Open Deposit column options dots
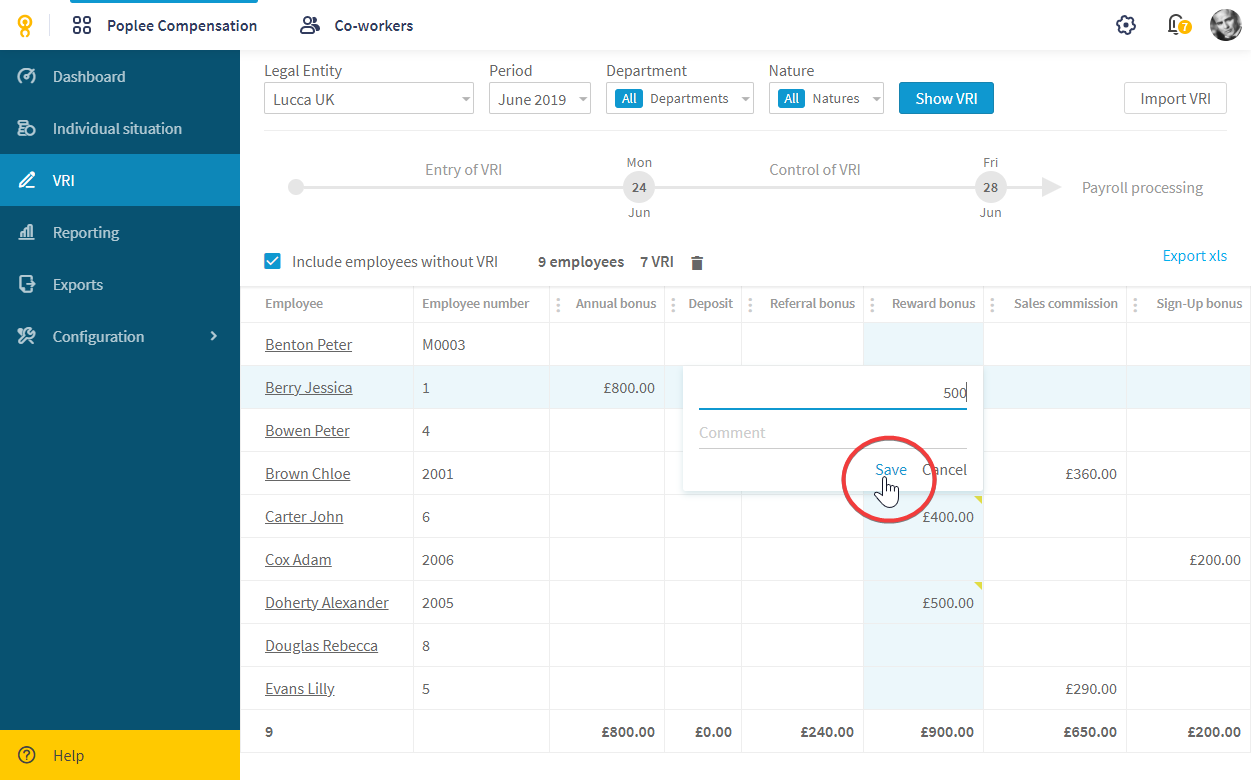This screenshot has height=780, width=1251. tap(672, 304)
